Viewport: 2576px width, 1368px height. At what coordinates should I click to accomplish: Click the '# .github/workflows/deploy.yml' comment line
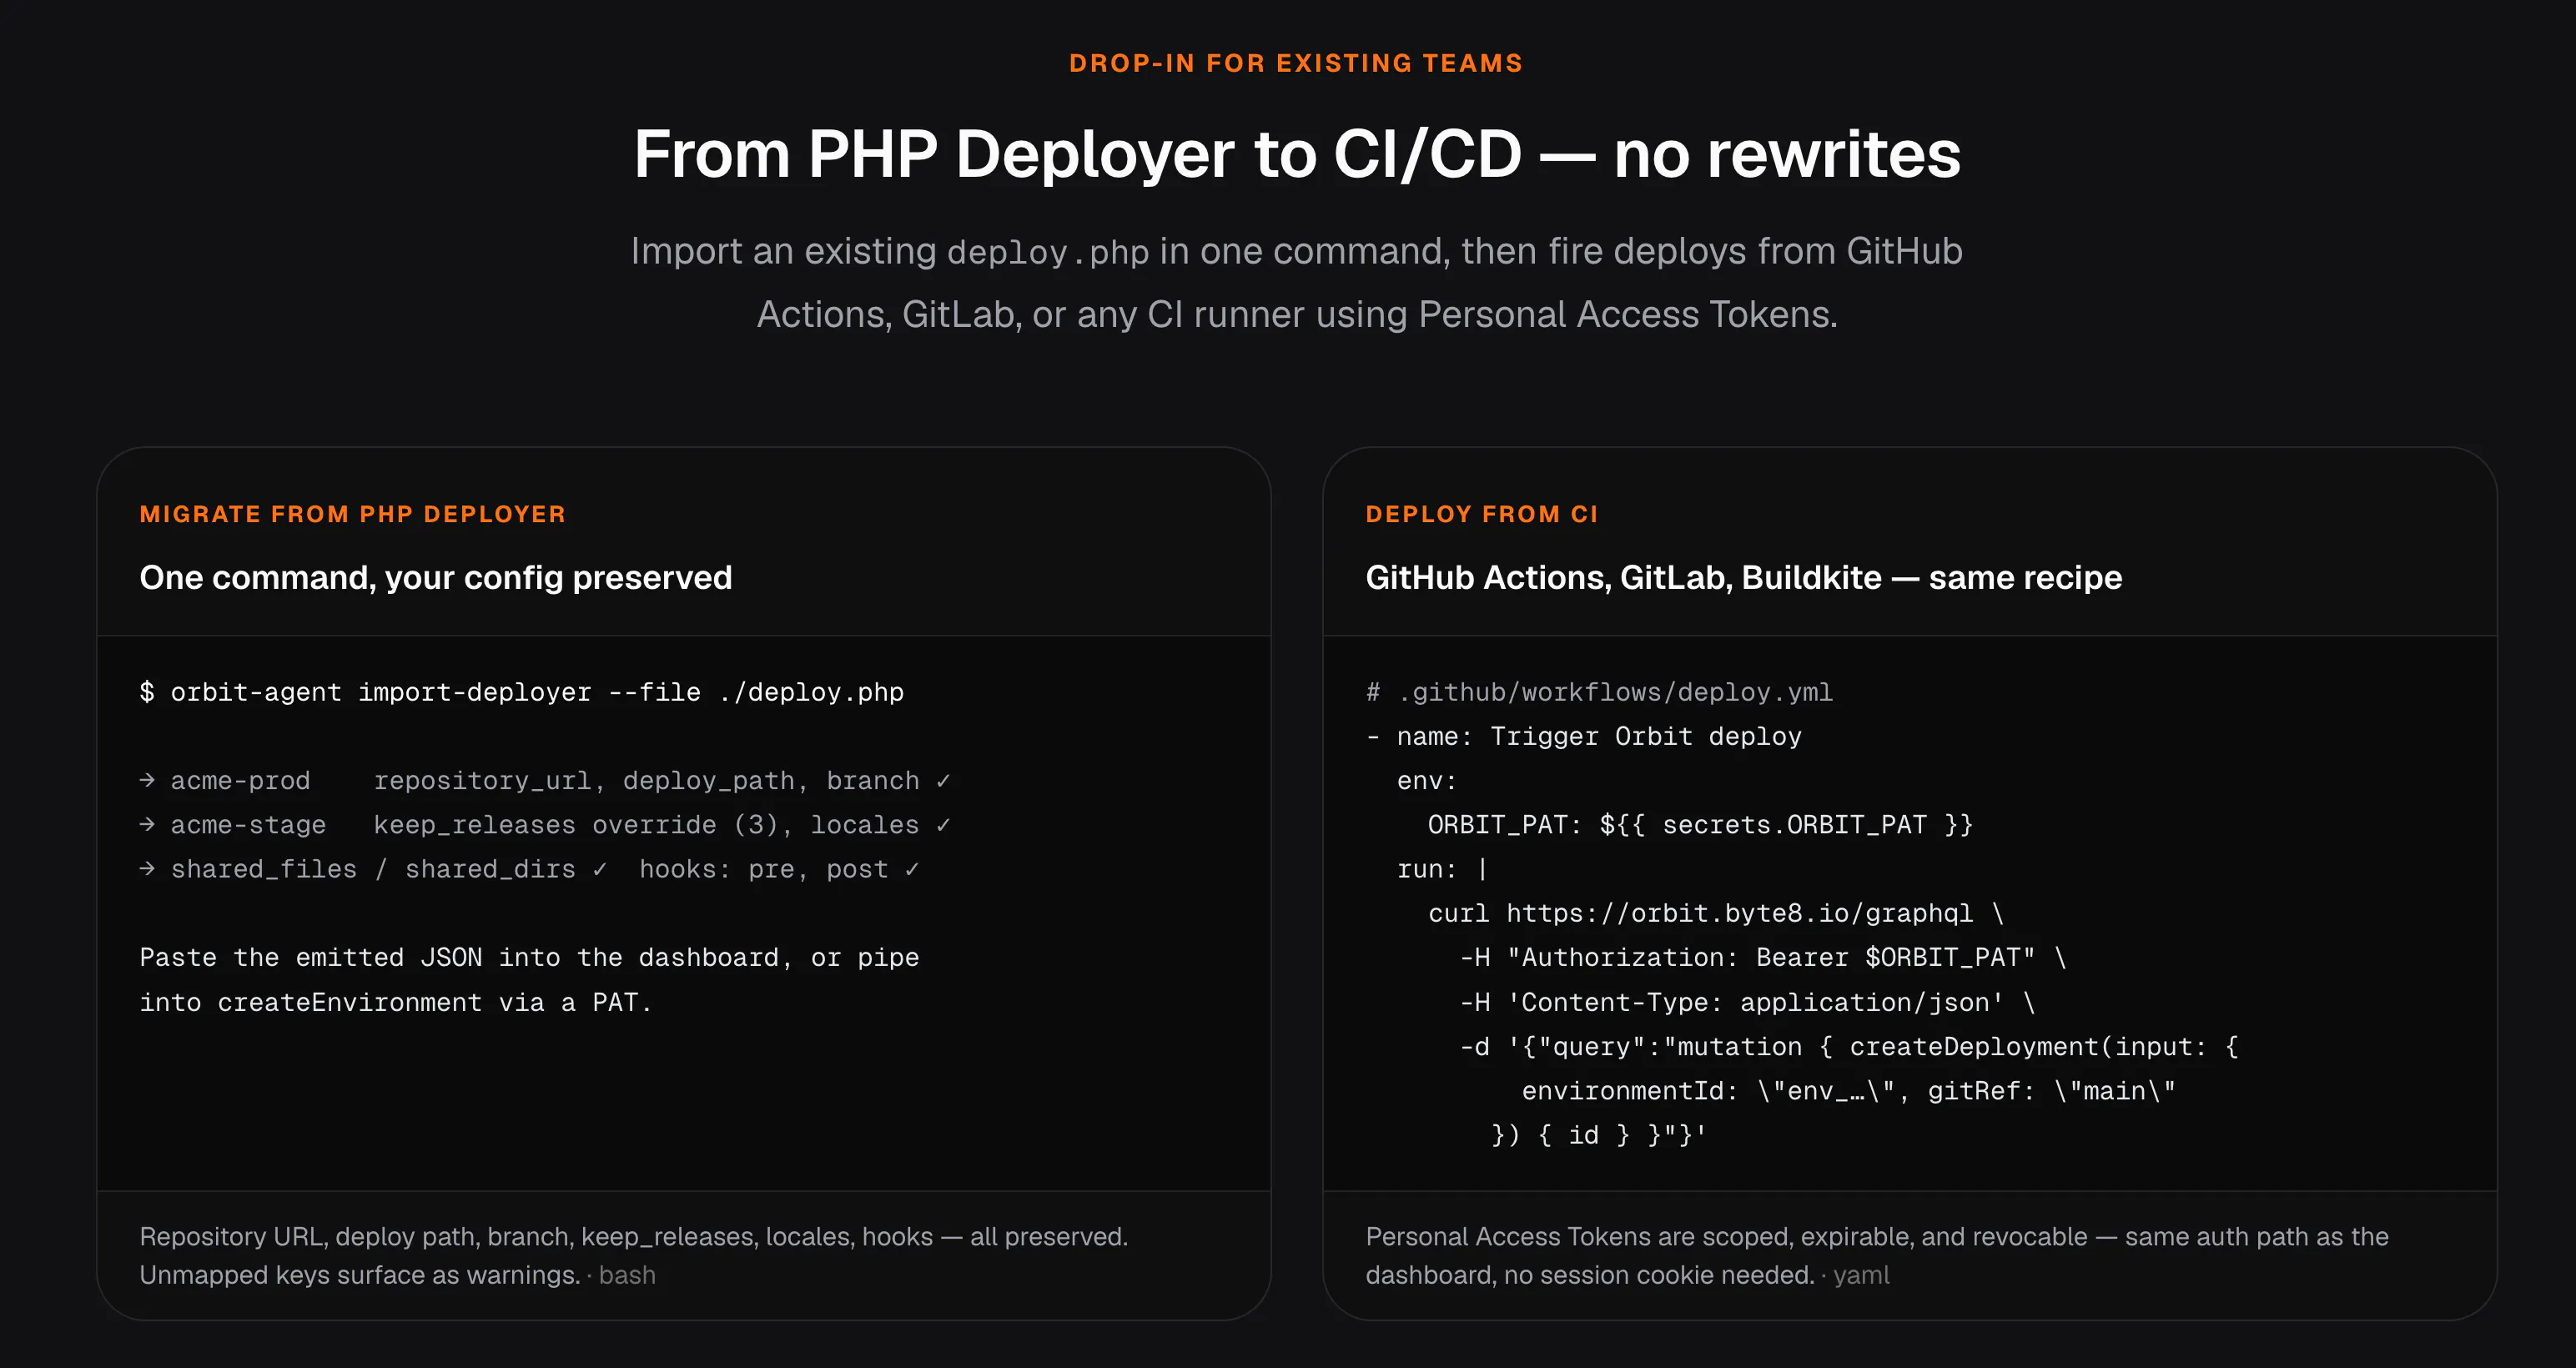point(1600,692)
